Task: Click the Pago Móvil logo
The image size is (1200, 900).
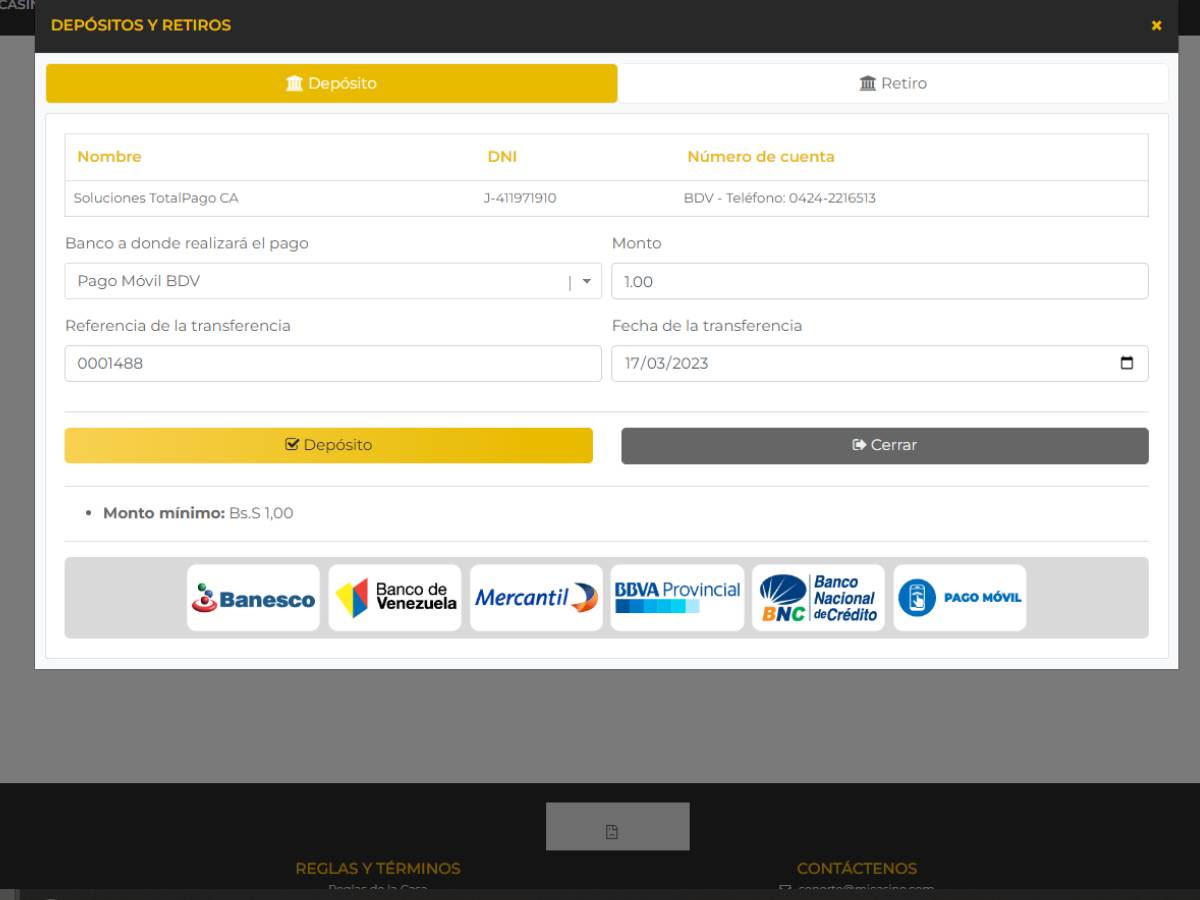Action: click(959, 598)
